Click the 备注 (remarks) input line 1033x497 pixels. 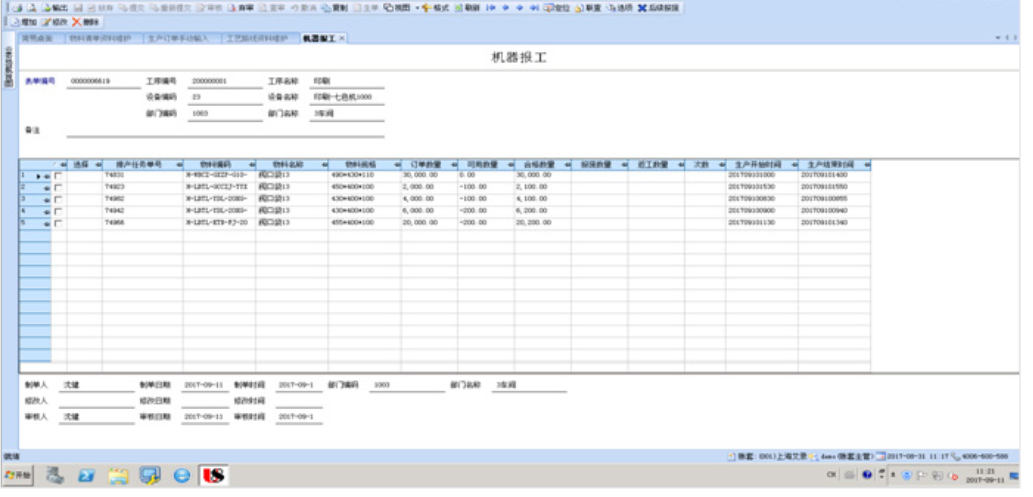(225, 131)
